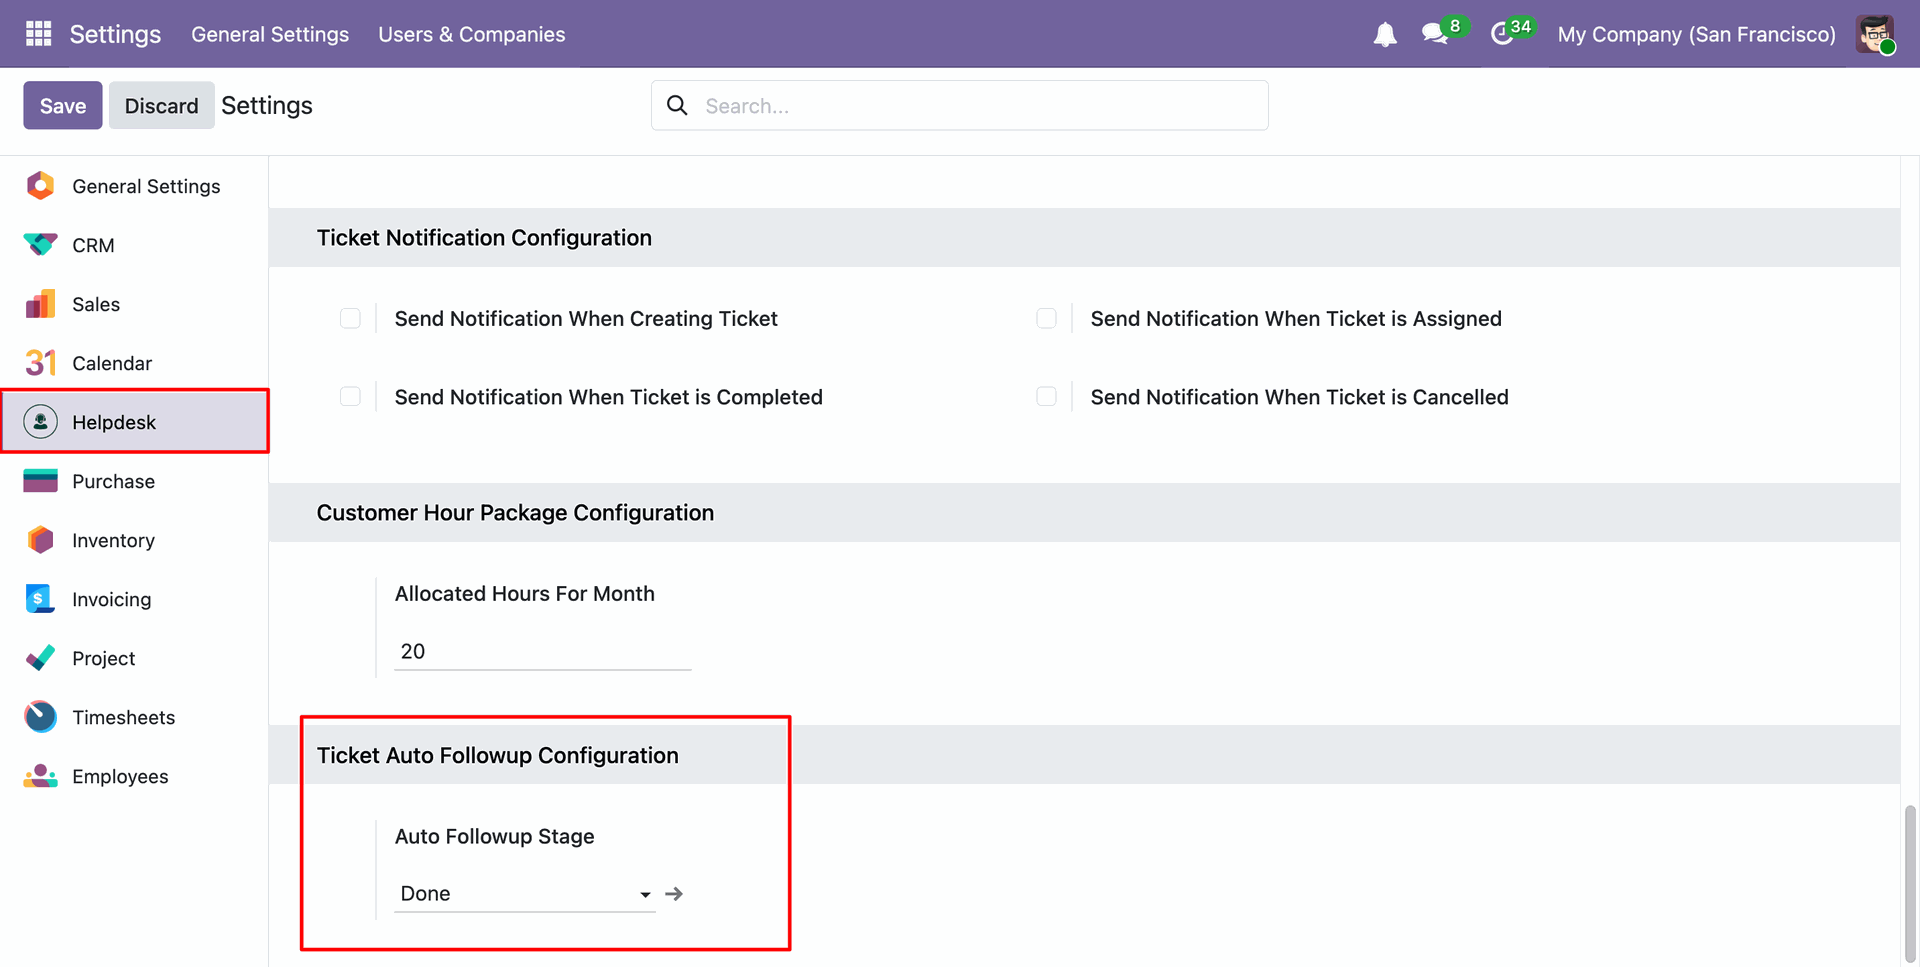The image size is (1920, 967).
Task: Open Timesheets settings via its icon
Action: (40, 717)
